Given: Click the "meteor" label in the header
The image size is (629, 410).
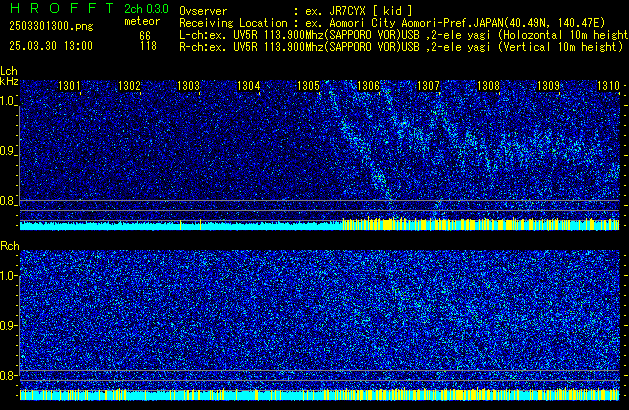Looking at the screenshot, I should click(x=142, y=21).
